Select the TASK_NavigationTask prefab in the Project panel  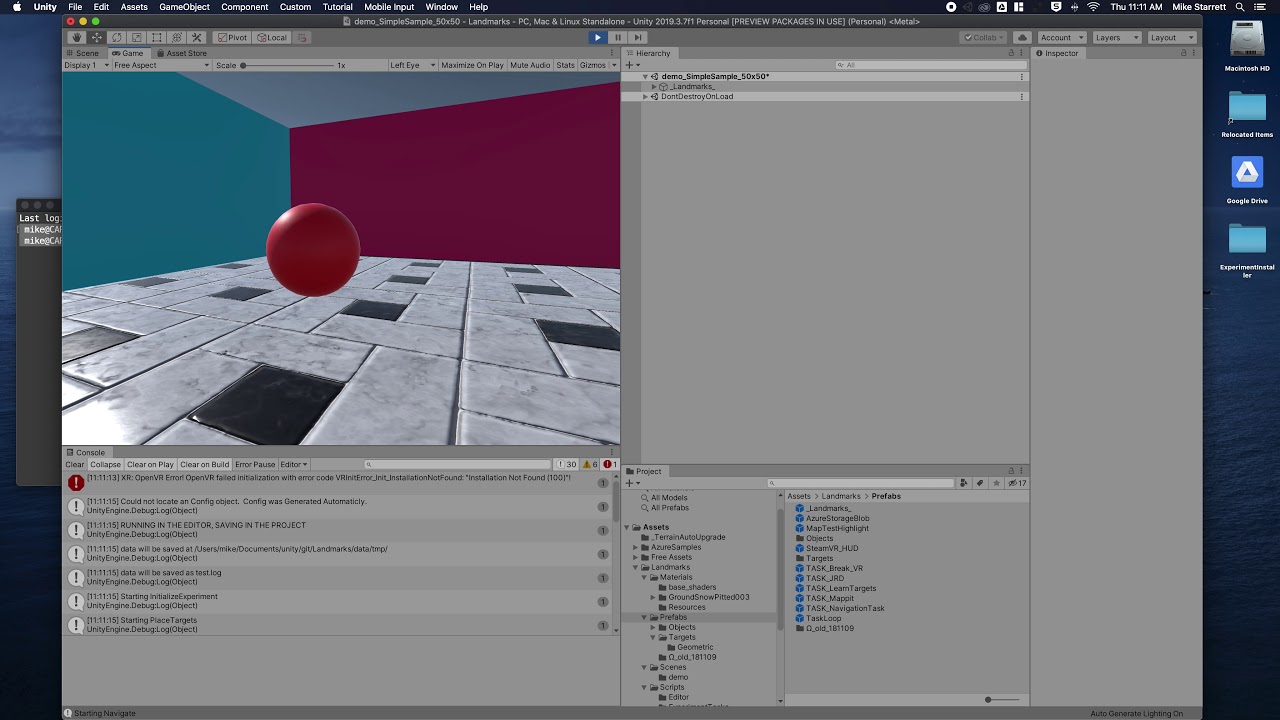[x=845, y=608]
